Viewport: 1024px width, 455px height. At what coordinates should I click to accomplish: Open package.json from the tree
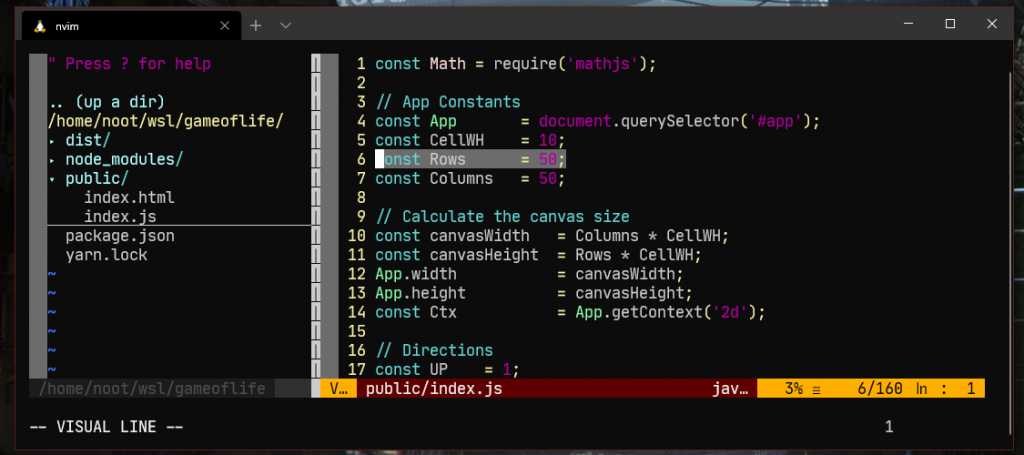[x=120, y=236]
